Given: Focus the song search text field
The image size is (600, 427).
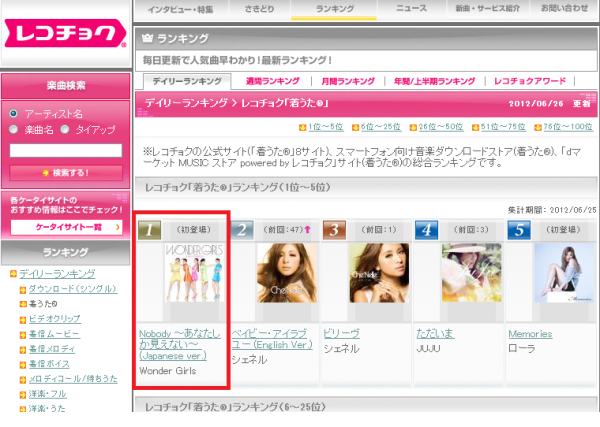Looking at the screenshot, I should pyautogui.click(x=66, y=150).
